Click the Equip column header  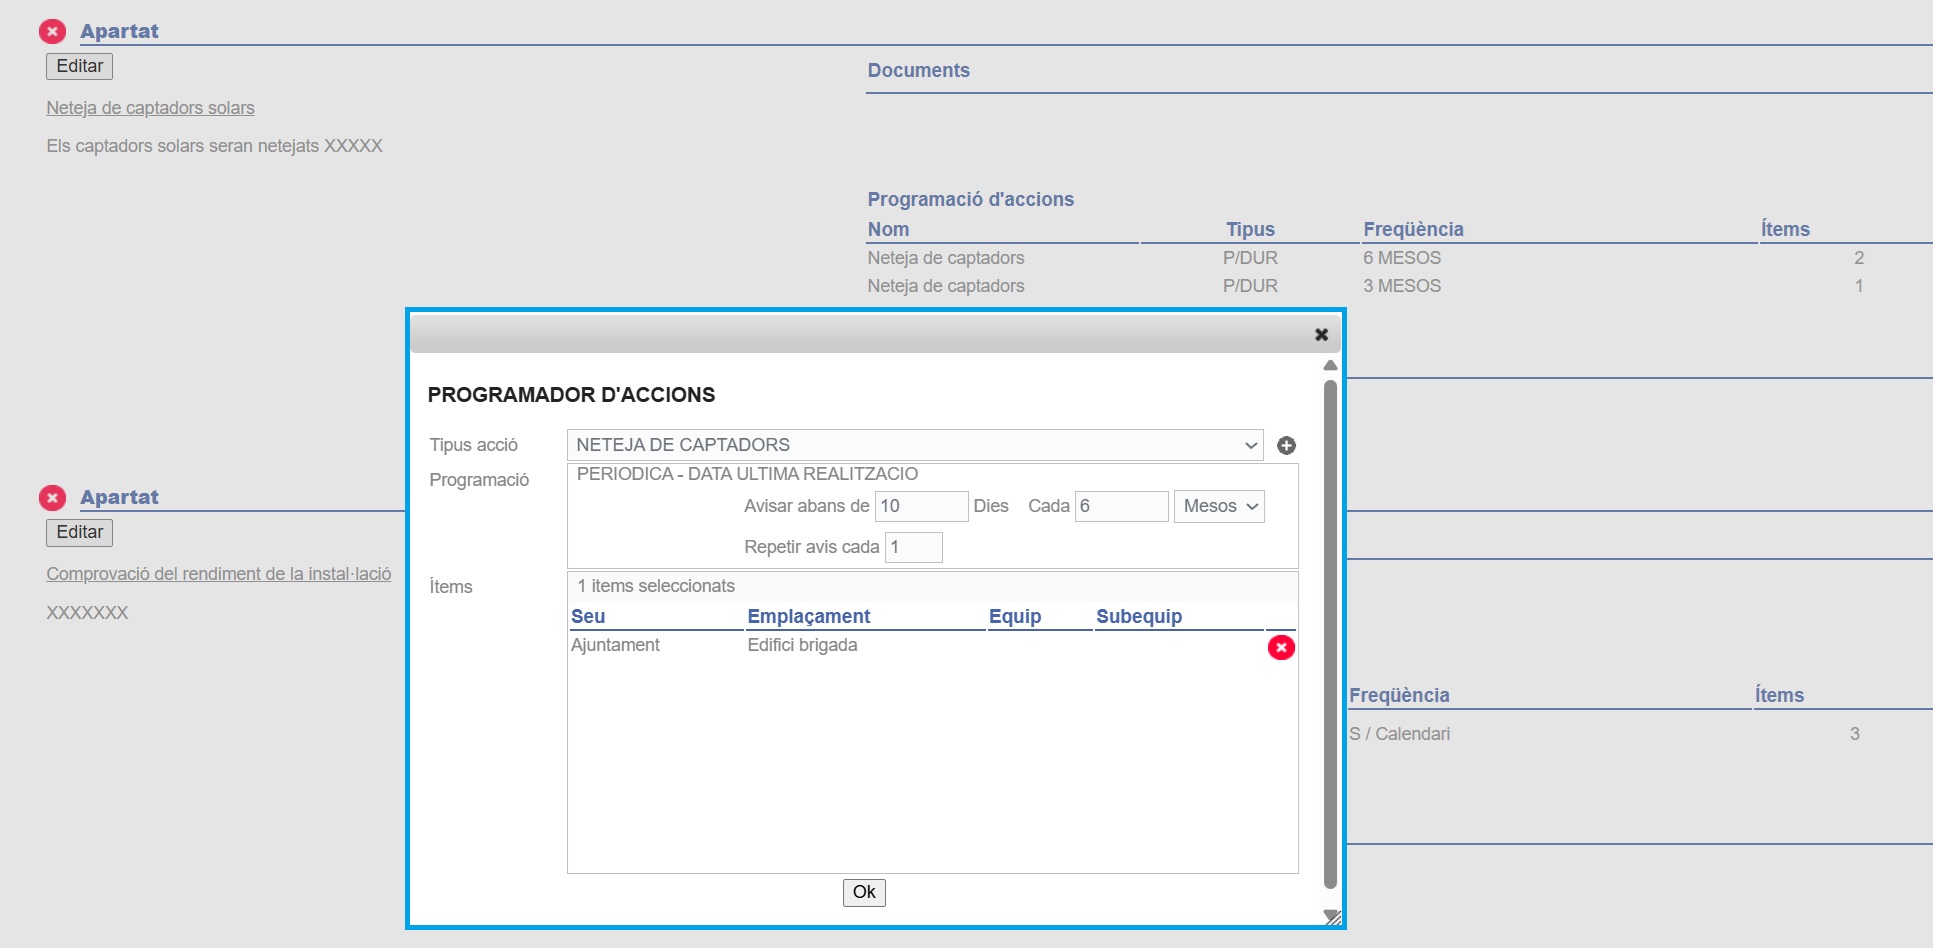(x=1015, y=616)
